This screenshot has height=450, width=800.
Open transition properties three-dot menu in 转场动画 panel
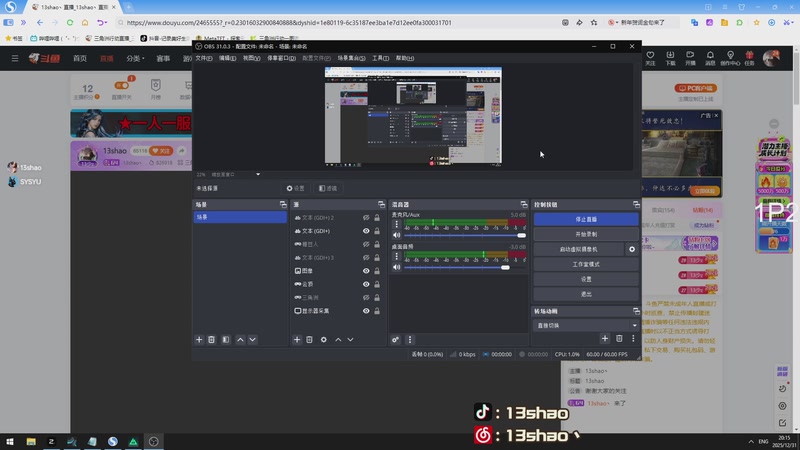633,338
